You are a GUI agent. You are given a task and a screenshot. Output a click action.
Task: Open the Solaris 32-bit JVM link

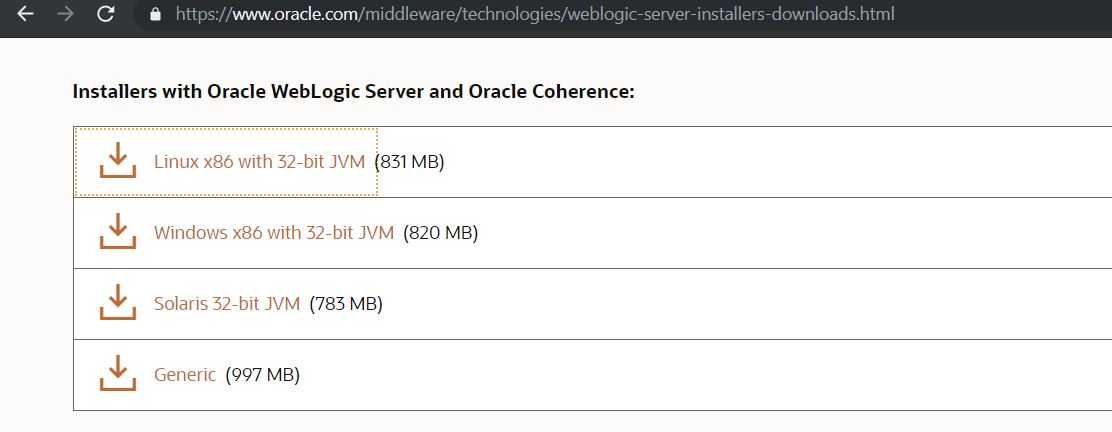[226, 304]
